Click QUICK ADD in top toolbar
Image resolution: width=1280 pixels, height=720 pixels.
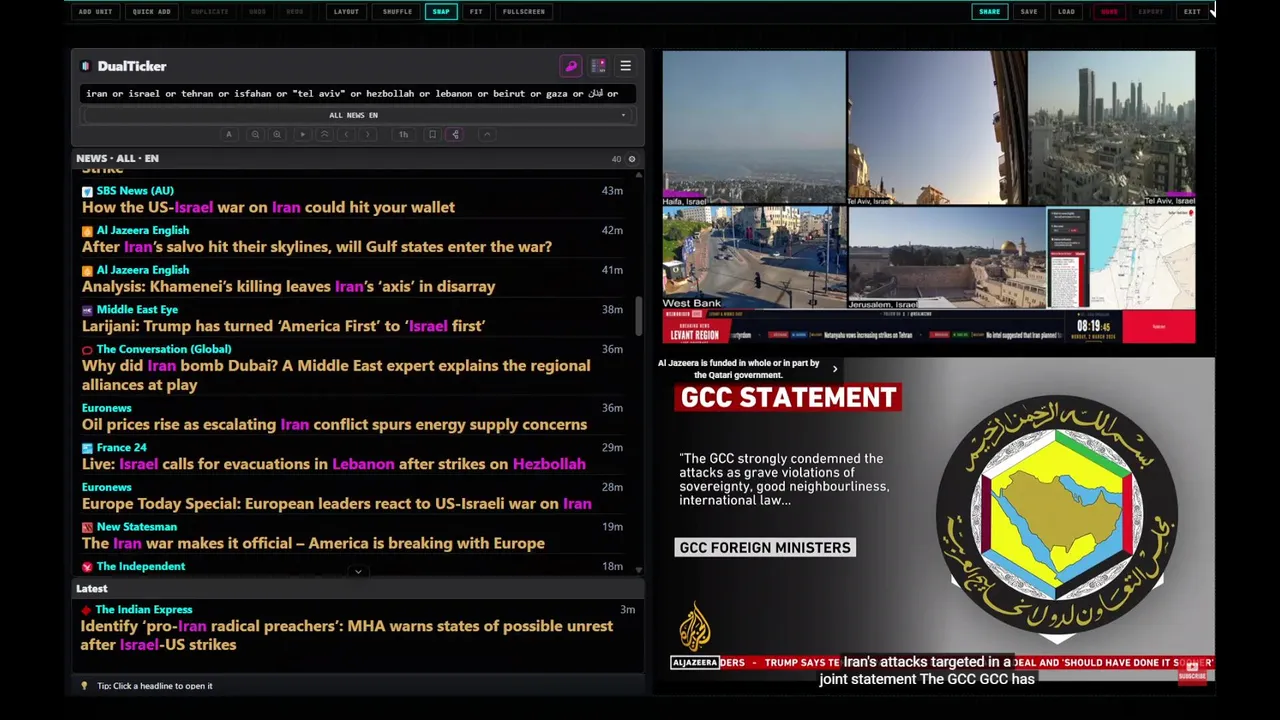coord(151,12)
